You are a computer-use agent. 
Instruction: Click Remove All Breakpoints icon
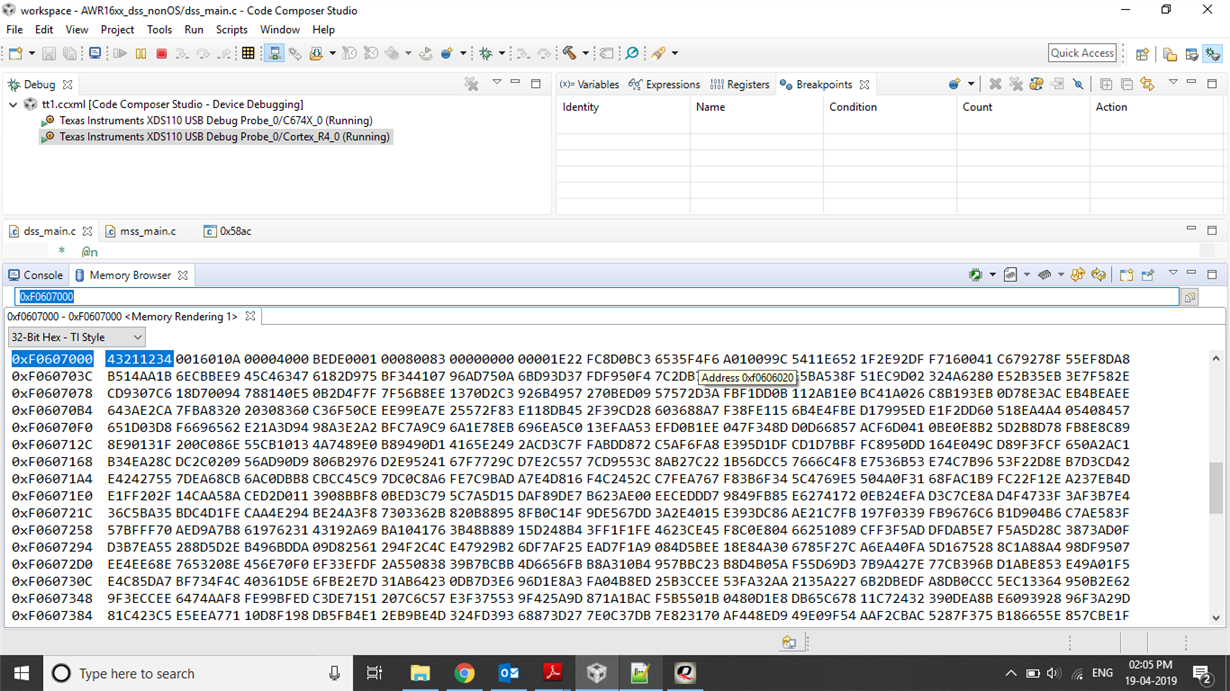pos(1016,84)
